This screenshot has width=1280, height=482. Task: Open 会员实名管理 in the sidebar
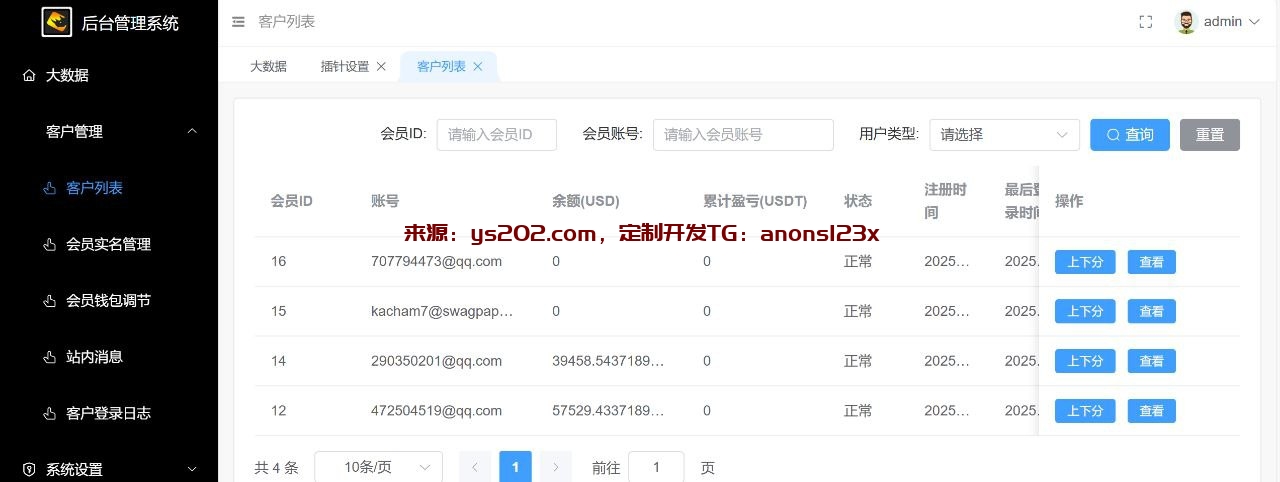coord(108,244)
